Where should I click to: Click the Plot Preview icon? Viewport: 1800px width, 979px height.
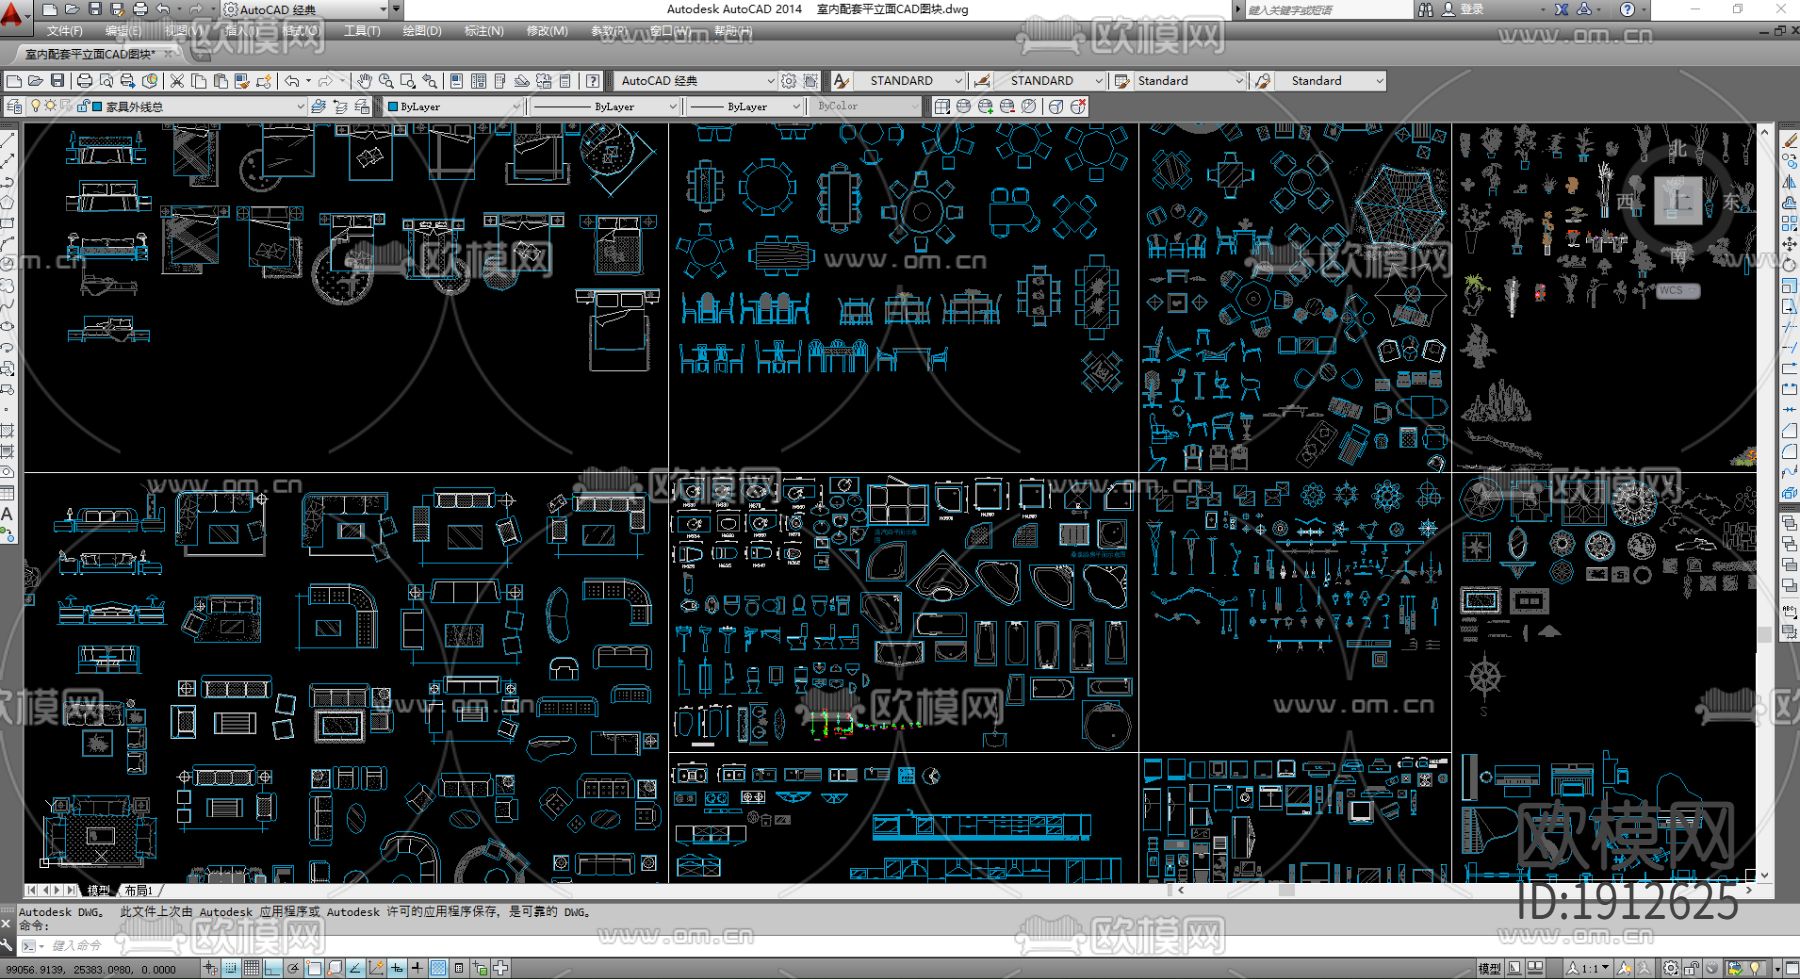coord(106,81)
